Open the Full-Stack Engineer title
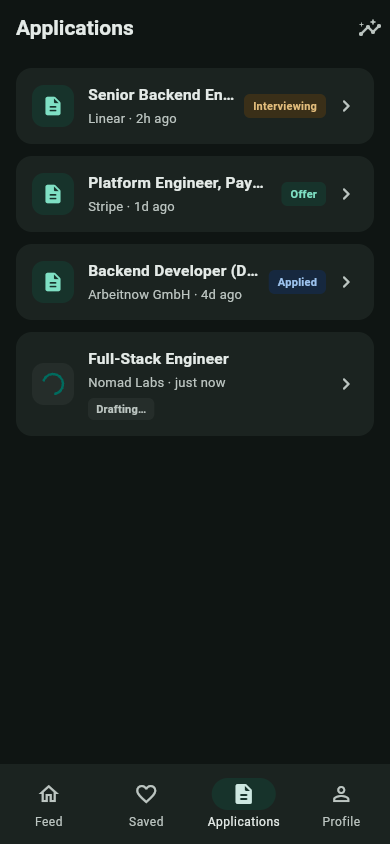 tap(158, 359)
